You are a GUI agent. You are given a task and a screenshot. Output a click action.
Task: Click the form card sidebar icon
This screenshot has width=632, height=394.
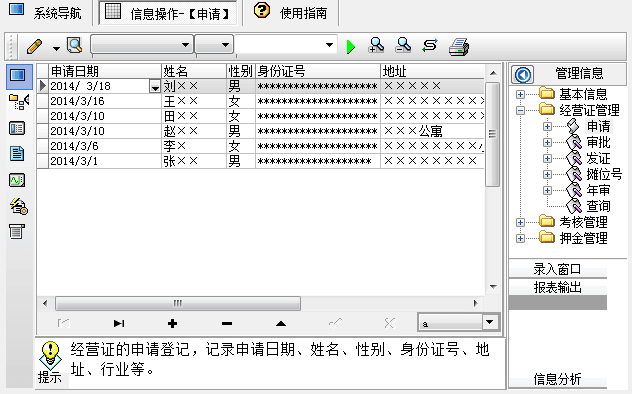coord(17,129)
